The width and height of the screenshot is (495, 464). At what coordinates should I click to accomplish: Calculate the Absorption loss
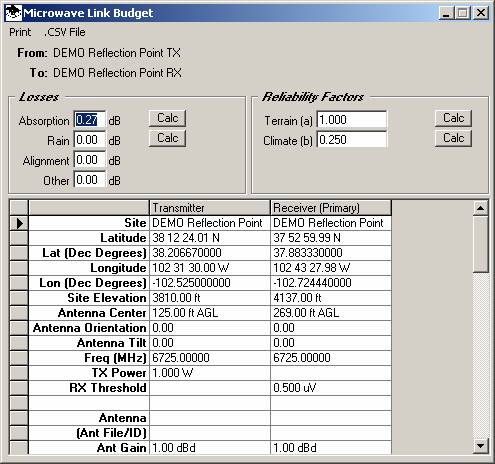pyautogui.click(x=167, y=118)
